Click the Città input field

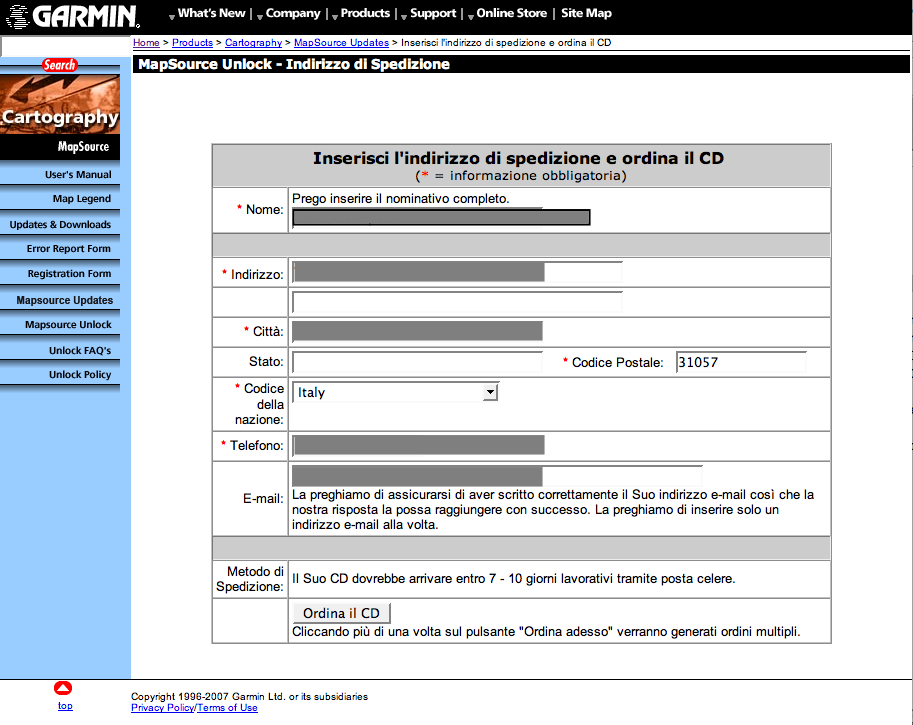[417, 331]
